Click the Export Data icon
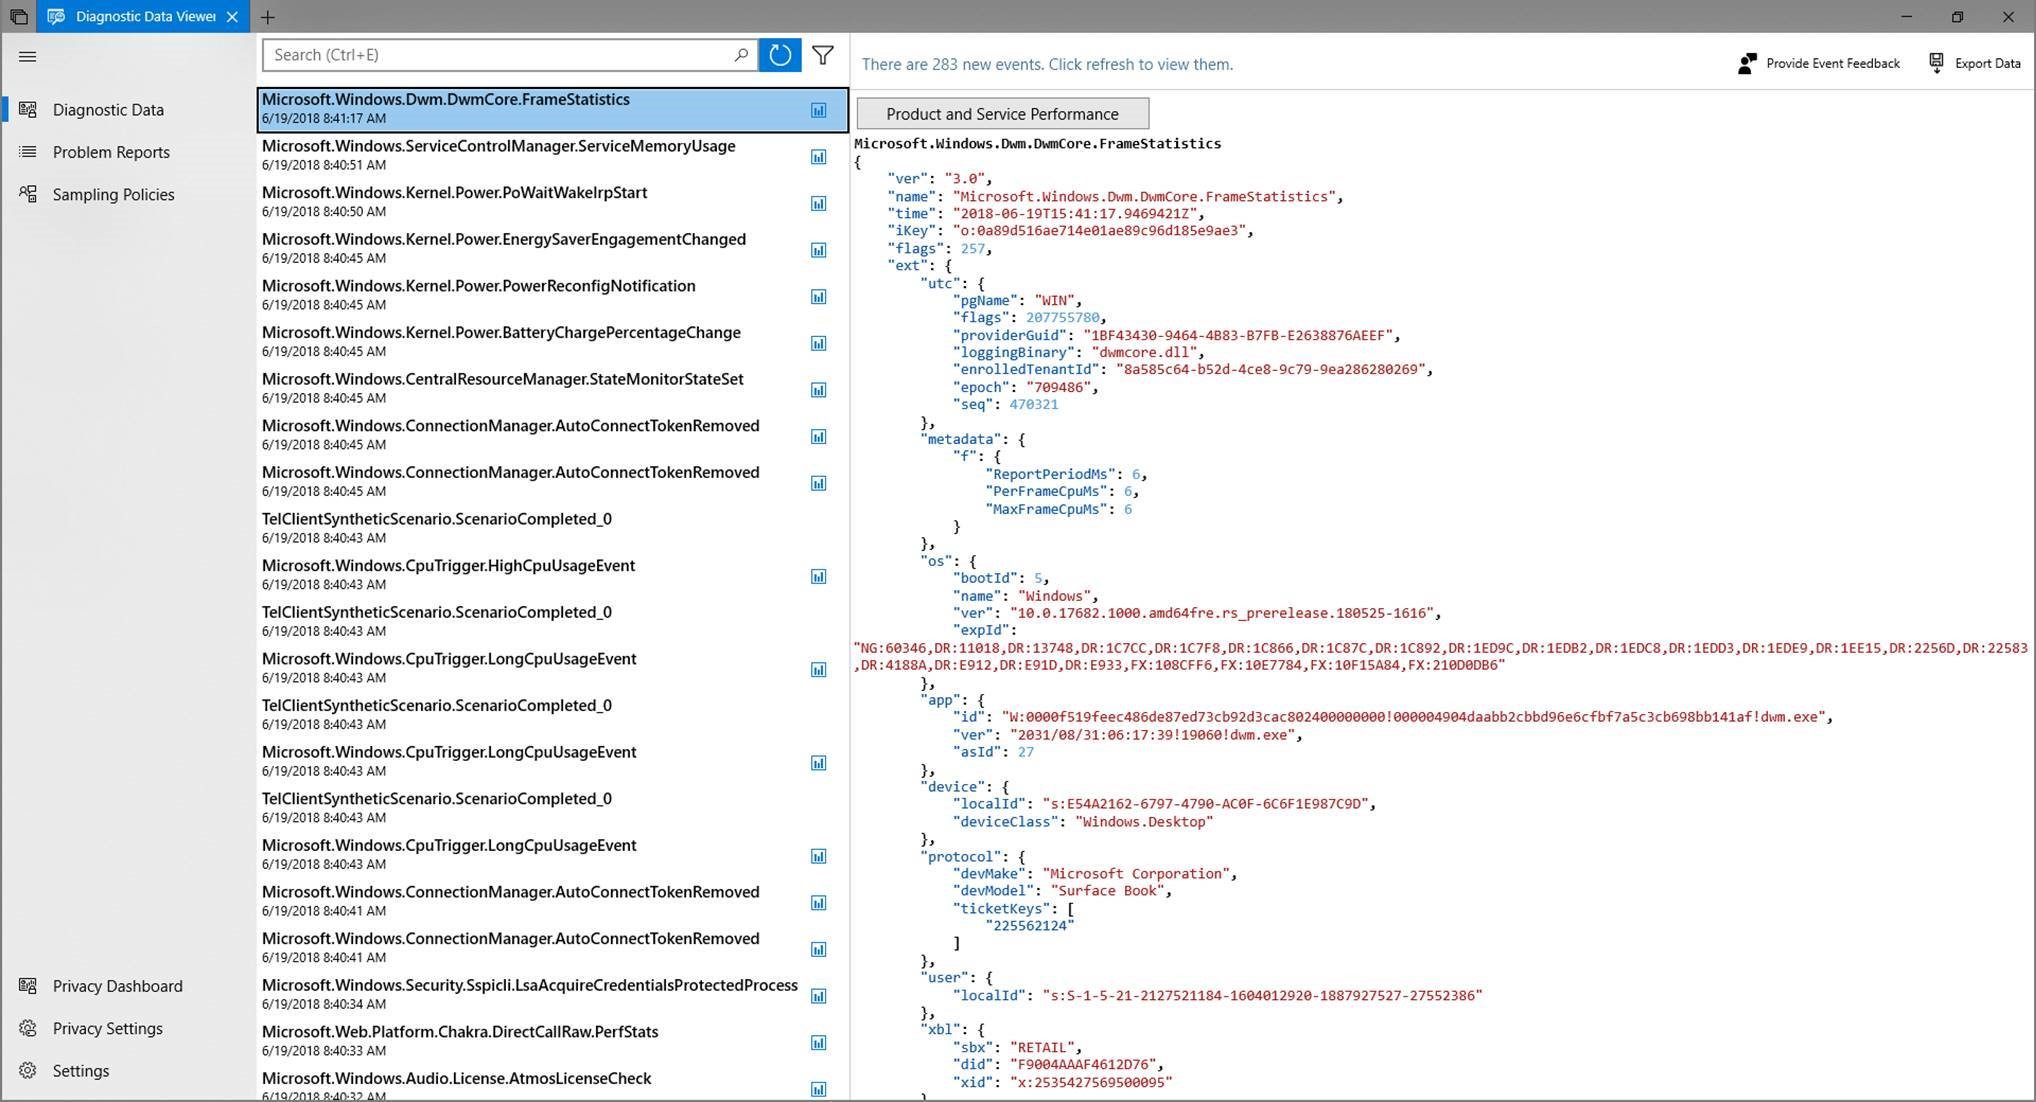Viewport: 2036px width, 1102px height. (x=1936, y=64)
